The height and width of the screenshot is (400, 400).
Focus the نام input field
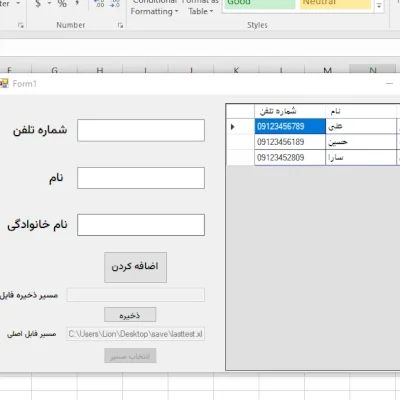click(141, 178)
